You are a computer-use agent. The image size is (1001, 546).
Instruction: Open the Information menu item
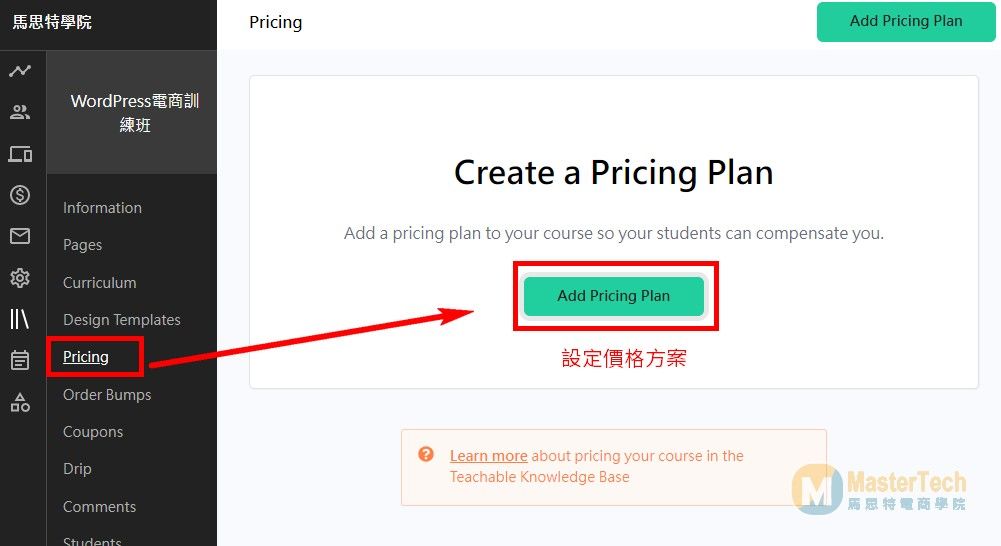pyautogui.click(x=102, y=208)
